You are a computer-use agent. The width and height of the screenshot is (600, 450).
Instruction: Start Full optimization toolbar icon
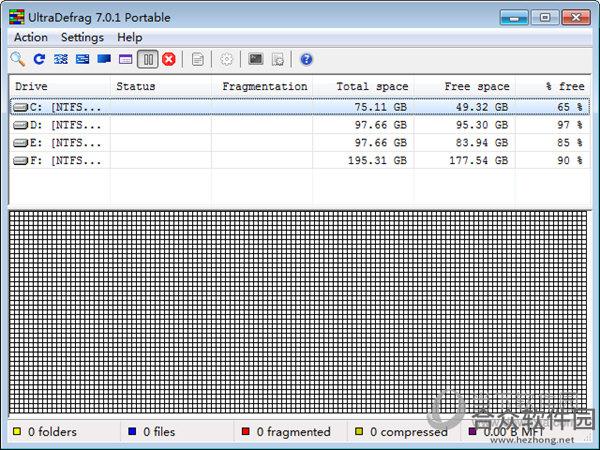pyautogui.click(x=104, y=59)
